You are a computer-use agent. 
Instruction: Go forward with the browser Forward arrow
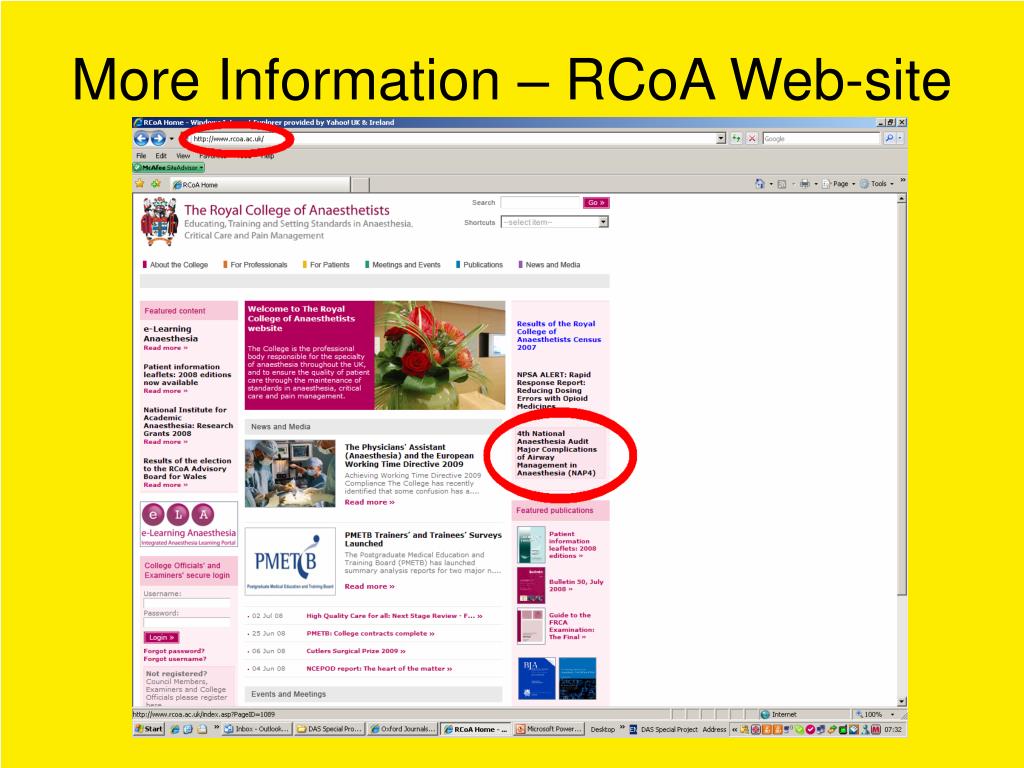tap(158, 138)
